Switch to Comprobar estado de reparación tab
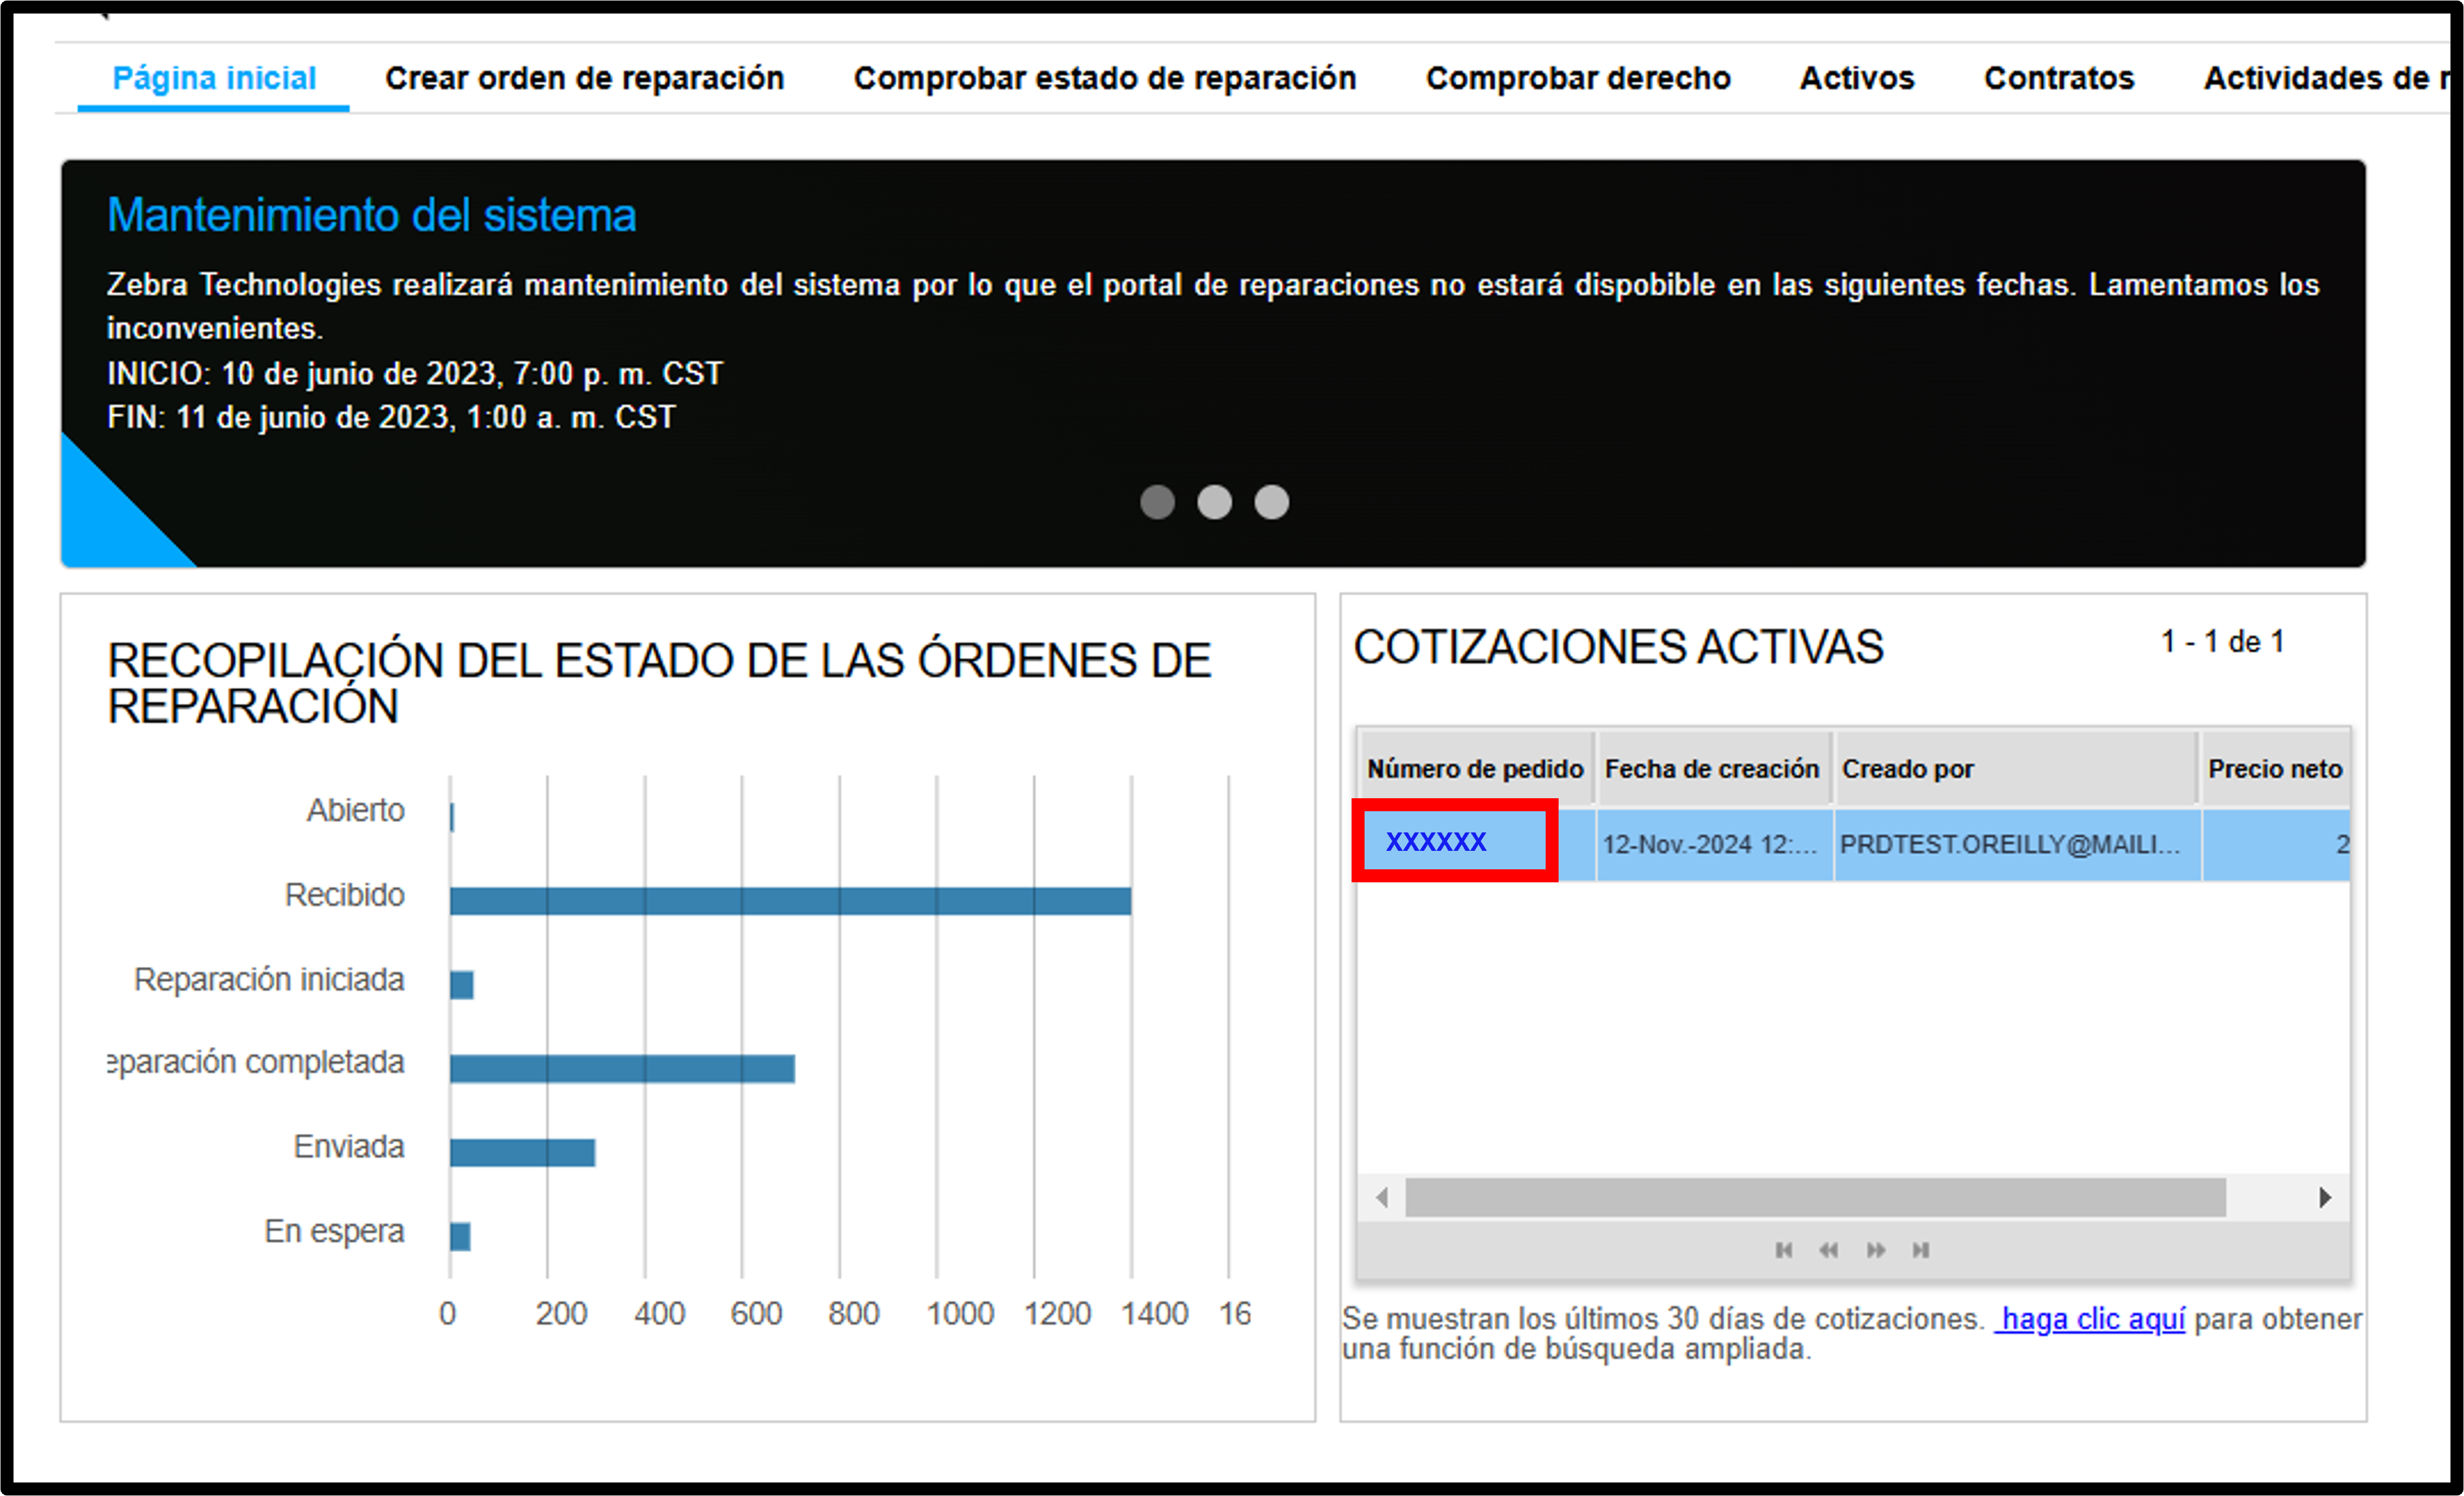 (x=1104, y=78)
